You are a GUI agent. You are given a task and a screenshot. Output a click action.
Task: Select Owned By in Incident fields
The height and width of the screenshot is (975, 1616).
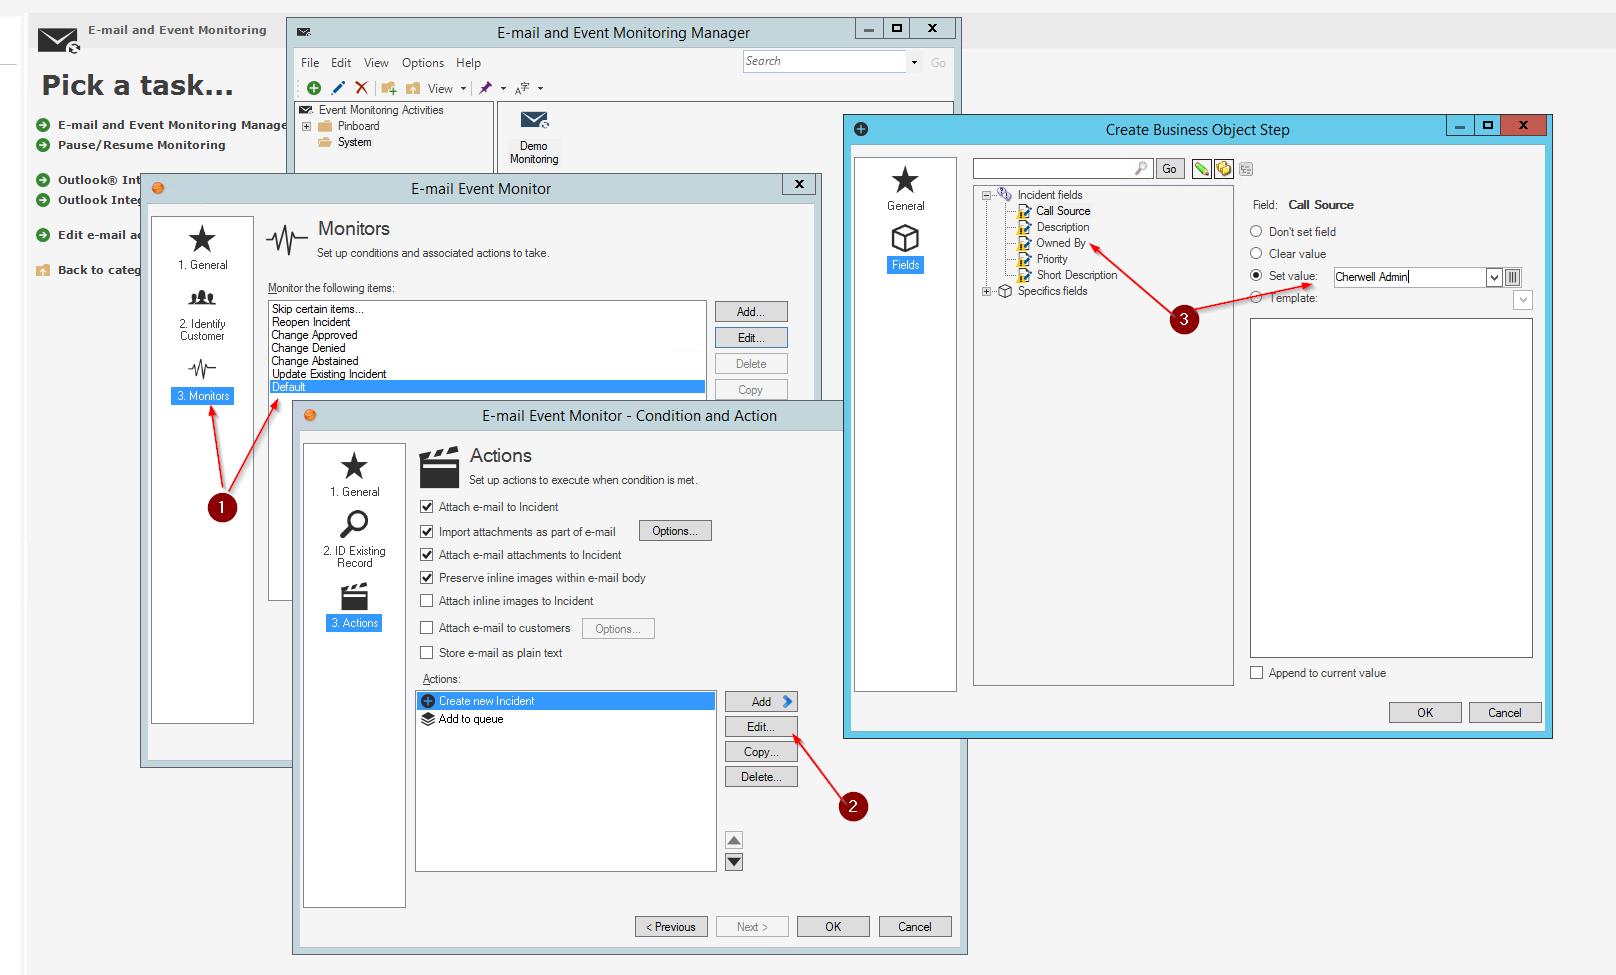pyautogui.click(x=1060, y=243)
